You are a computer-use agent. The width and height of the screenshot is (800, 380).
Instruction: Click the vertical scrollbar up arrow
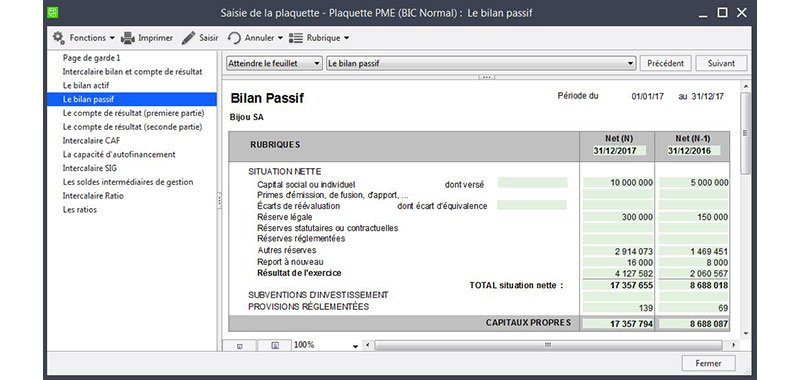(745, 87)
